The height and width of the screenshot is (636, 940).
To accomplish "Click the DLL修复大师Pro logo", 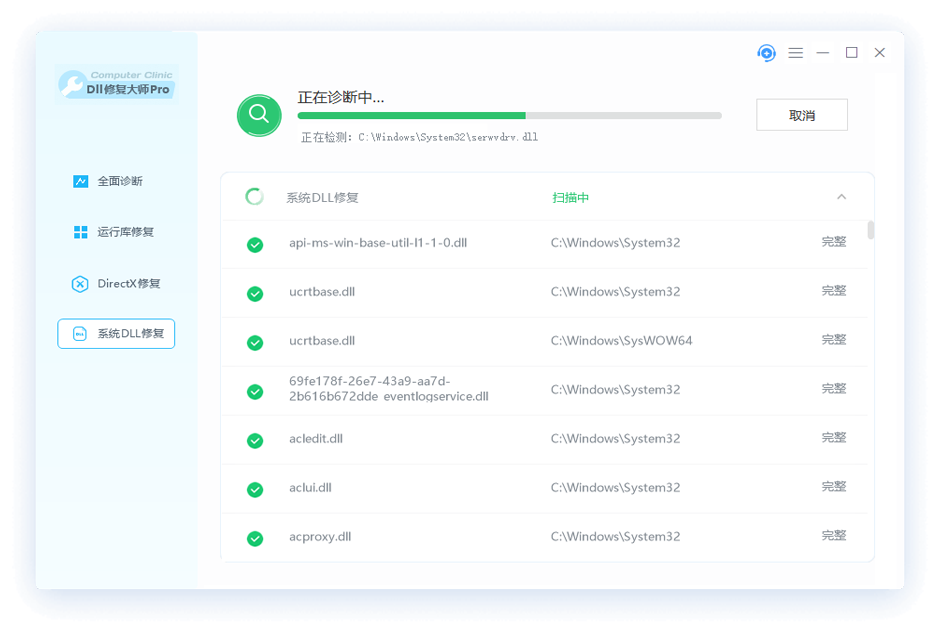I will [116, 84].
